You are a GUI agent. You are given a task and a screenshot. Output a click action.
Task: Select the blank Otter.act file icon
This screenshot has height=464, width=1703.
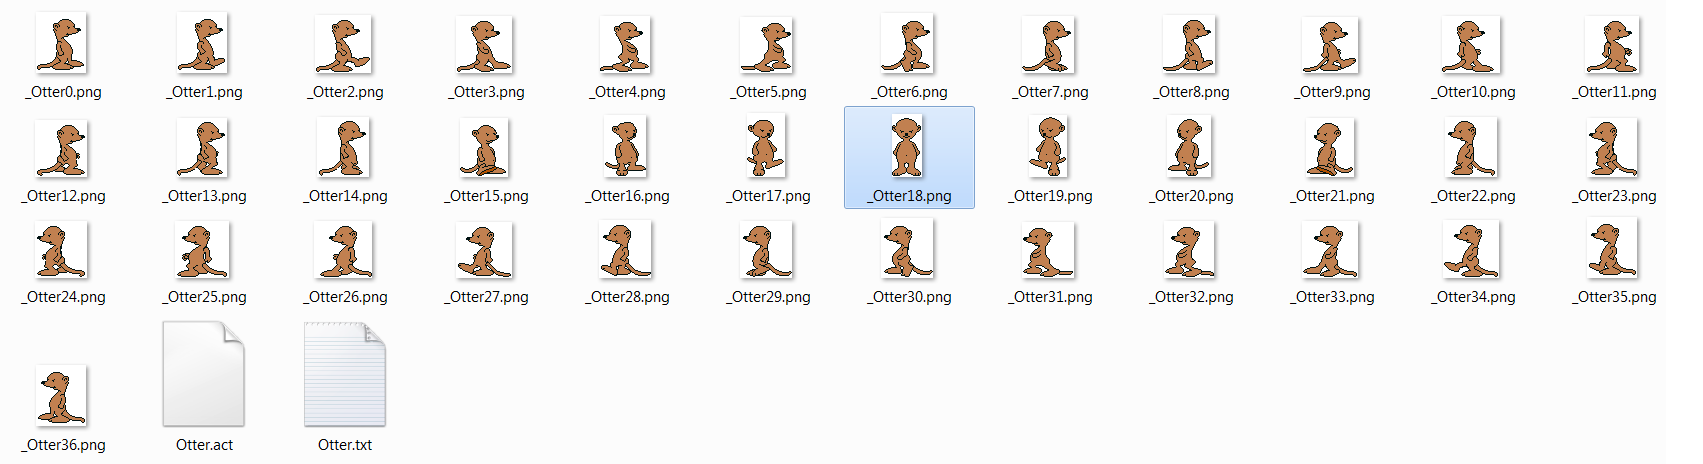204,374
